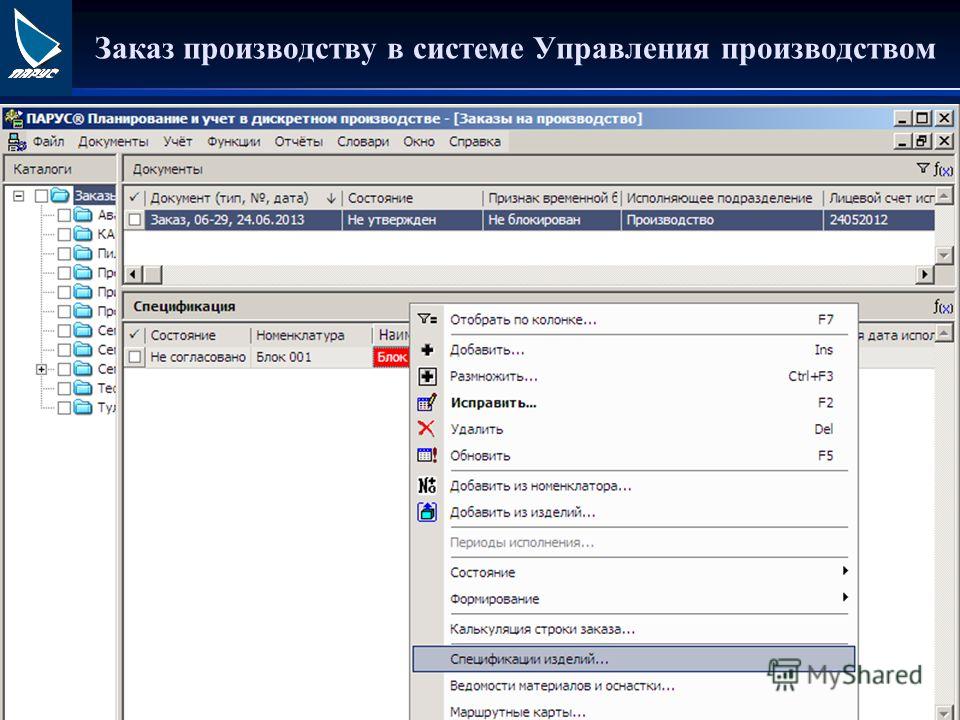The image size is (960, 720).
Task: Click the application icon left of Файл menu
Action: (x=17, y=141)
